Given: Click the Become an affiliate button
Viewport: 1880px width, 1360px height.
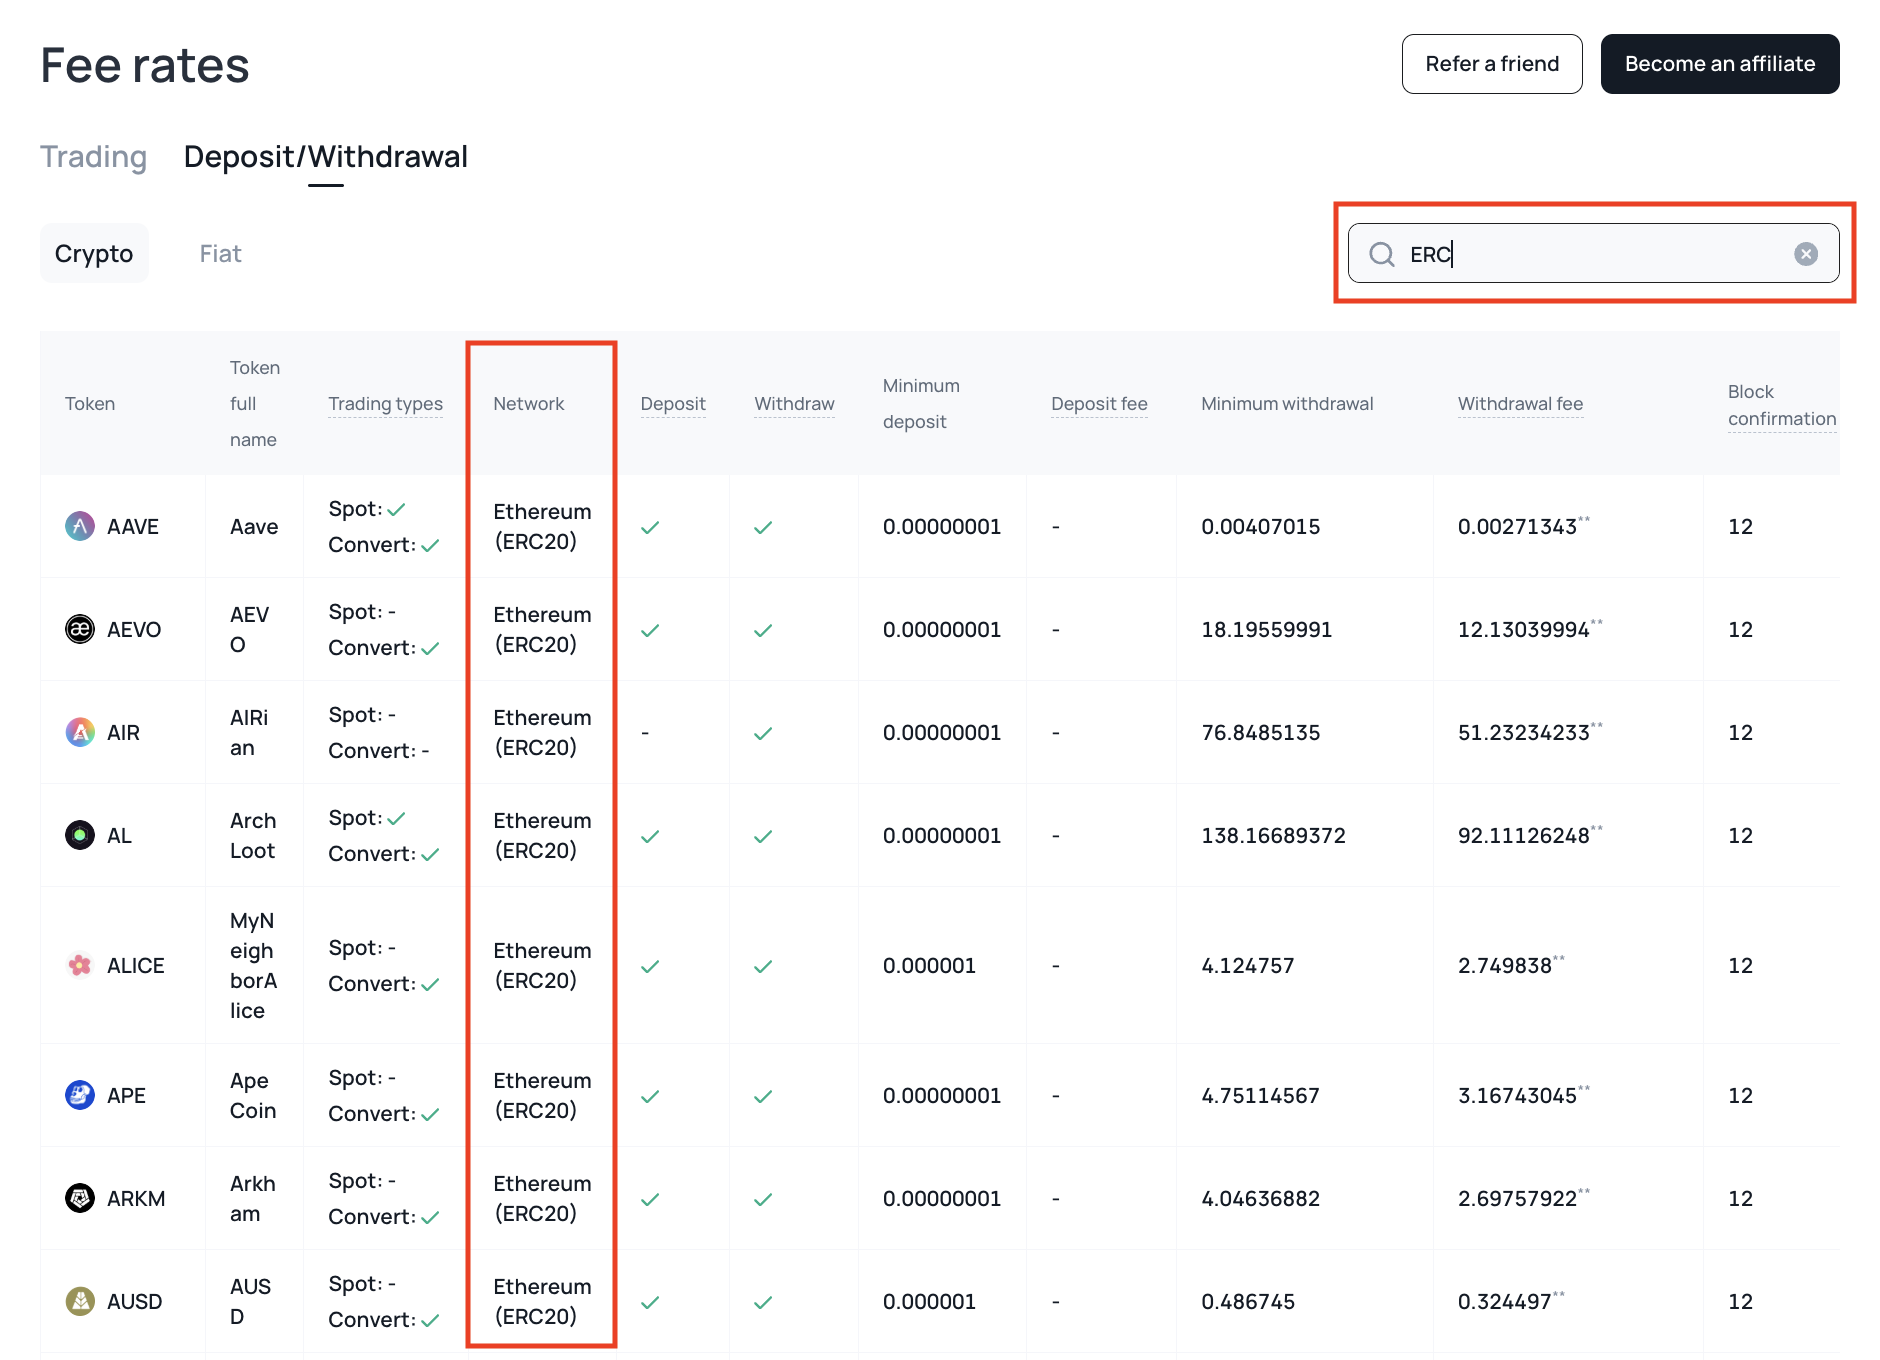Looking at the screenshot, I should (x=1719, y=64).
